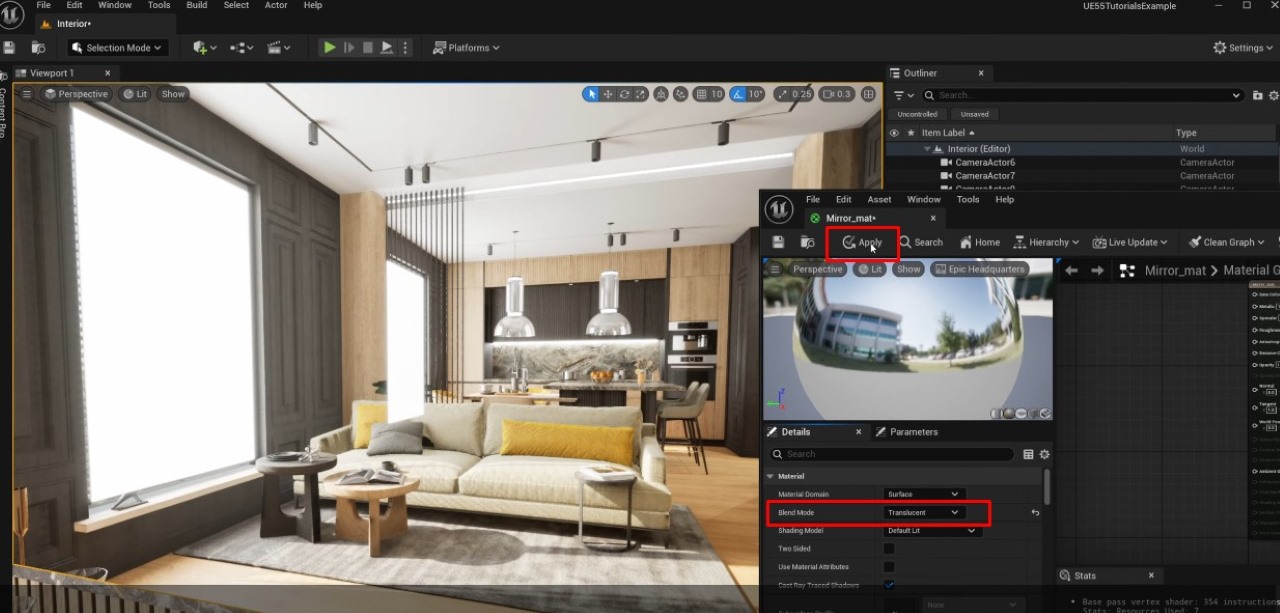Viewport: 1280px width, 613px height.
Task: Select the Scale tool in the viewport toolbar
Action: click(x=641, y=94)
